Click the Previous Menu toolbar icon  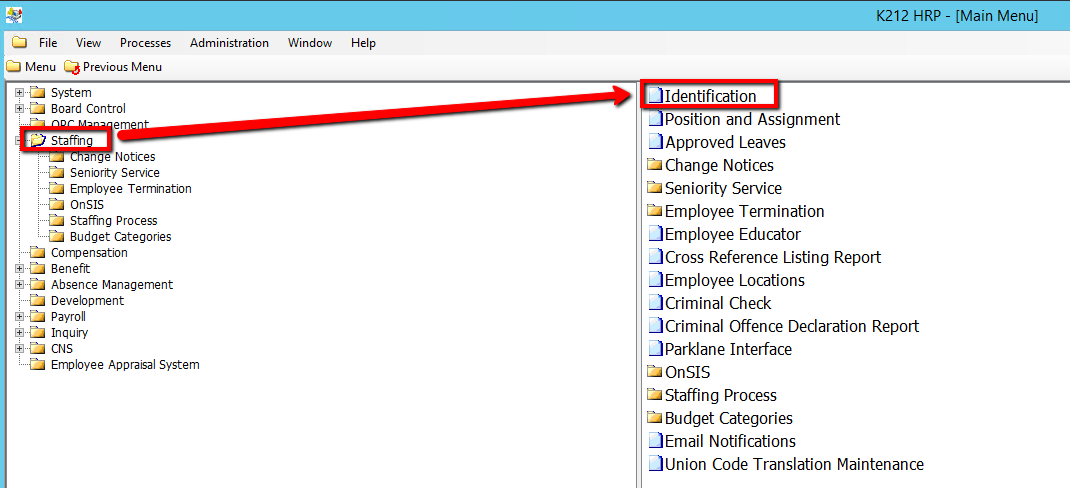(71, 67)
